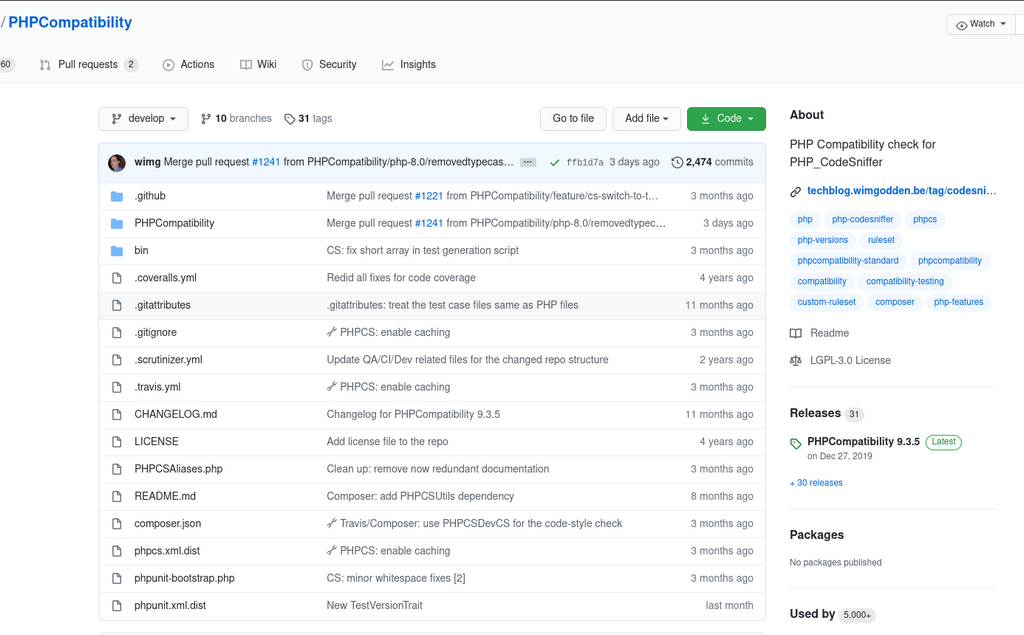The image size is (1024, 635).
Task: Click the php-codesniffer topic tag
Action: 862,220
